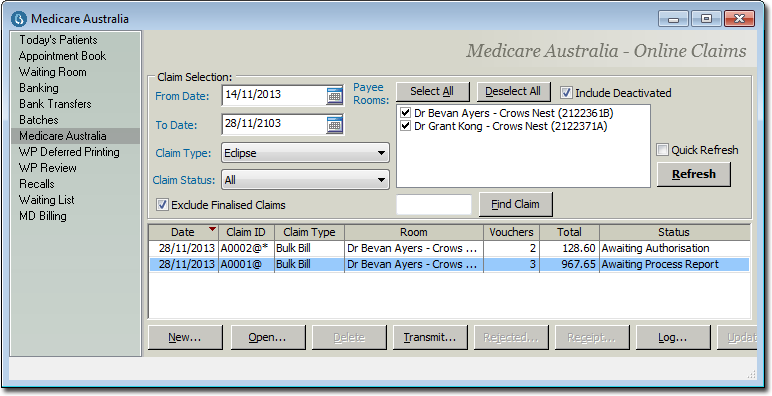This screenshot has height=396, width=772.
Task: Toggle Include Deactivated checkbox
Action: coord(566,93)
